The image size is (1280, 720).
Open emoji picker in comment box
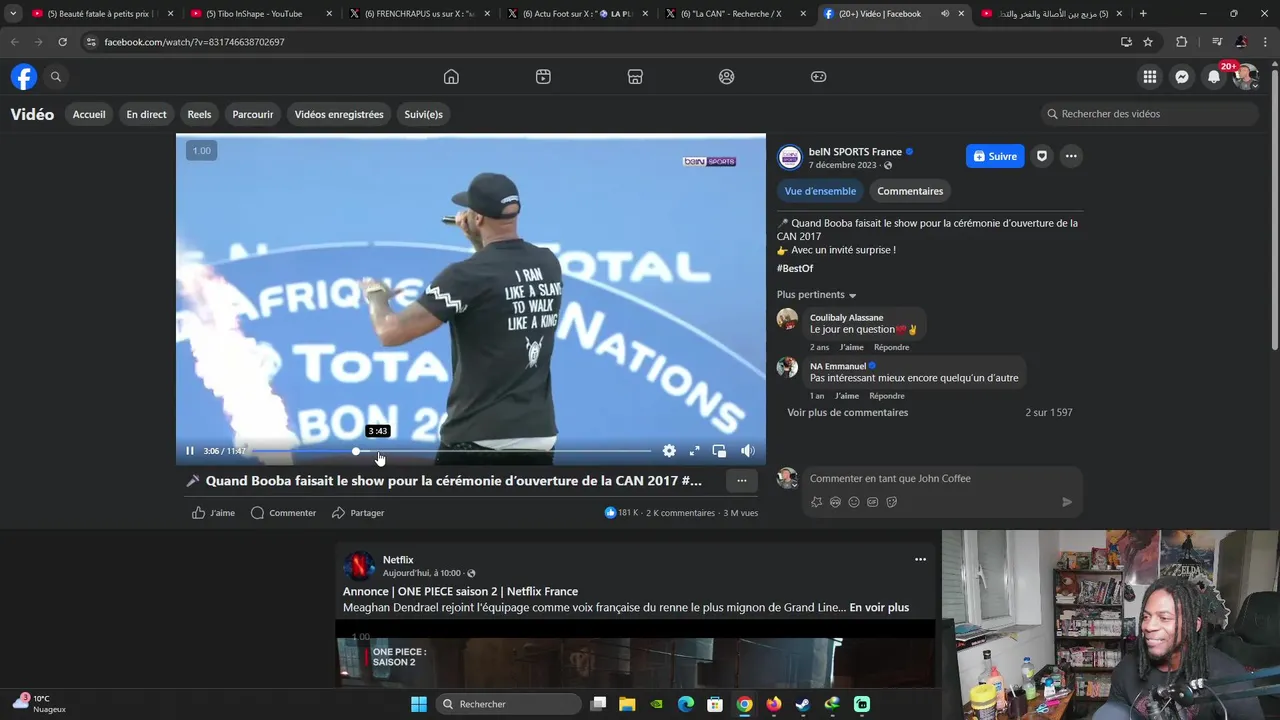tap(854, 502)
